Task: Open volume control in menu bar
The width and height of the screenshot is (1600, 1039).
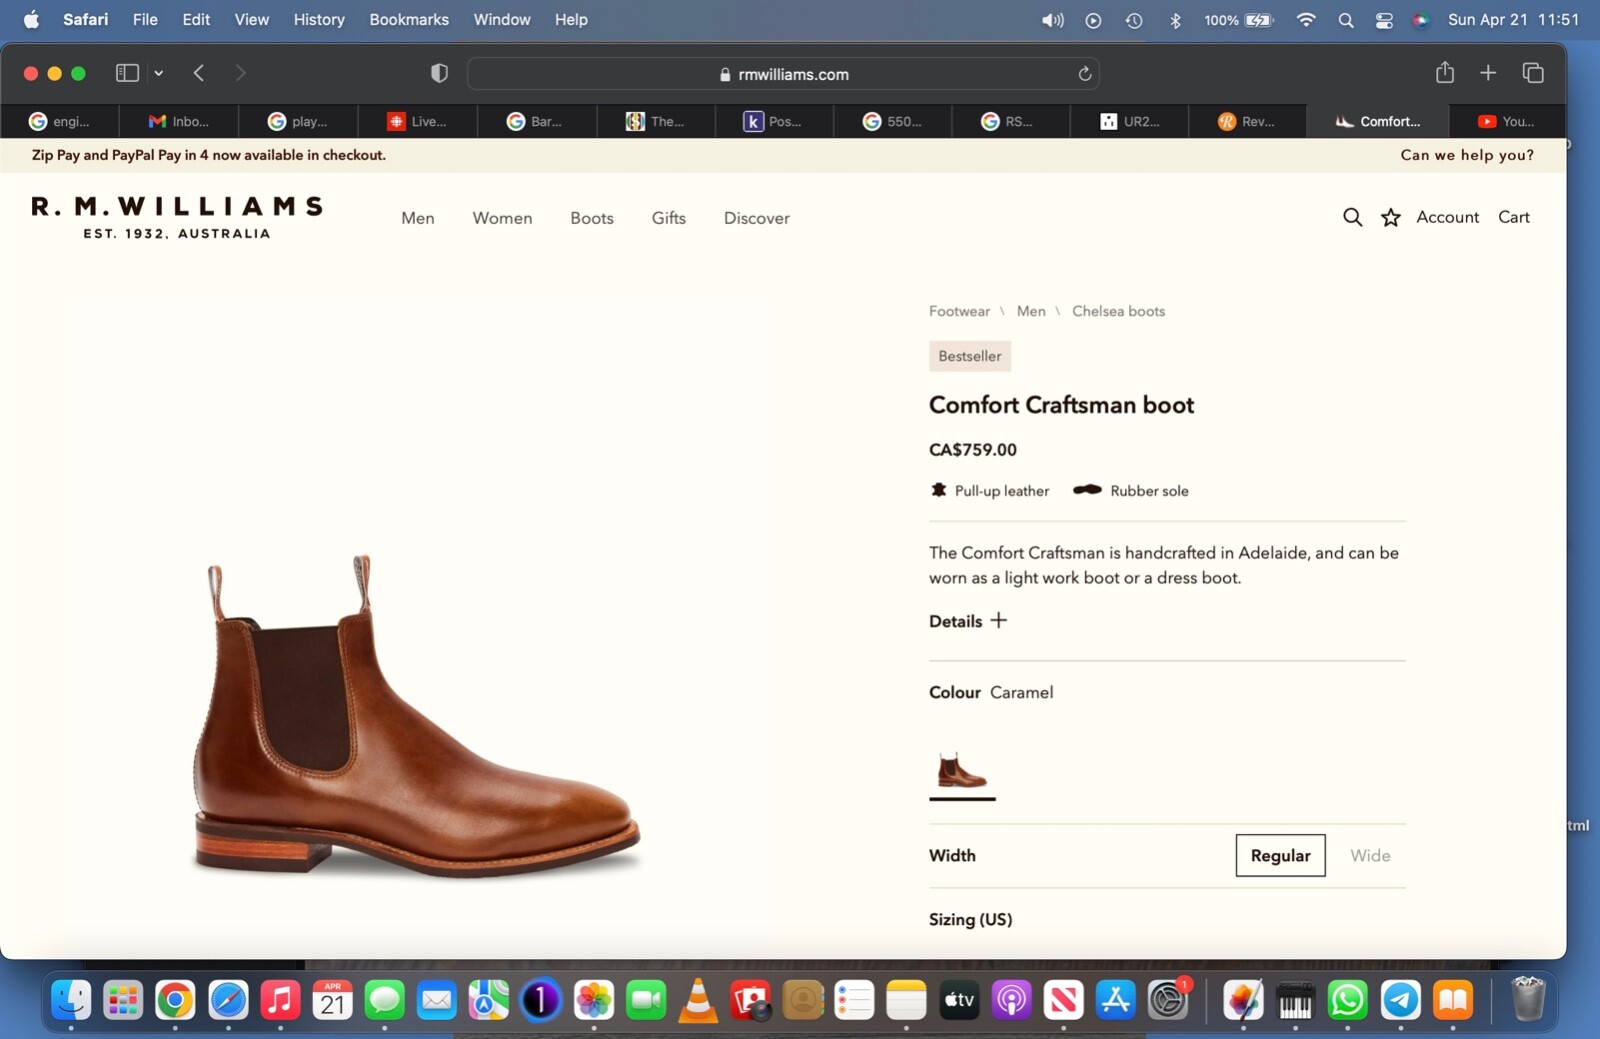Action: (1052, 20)
